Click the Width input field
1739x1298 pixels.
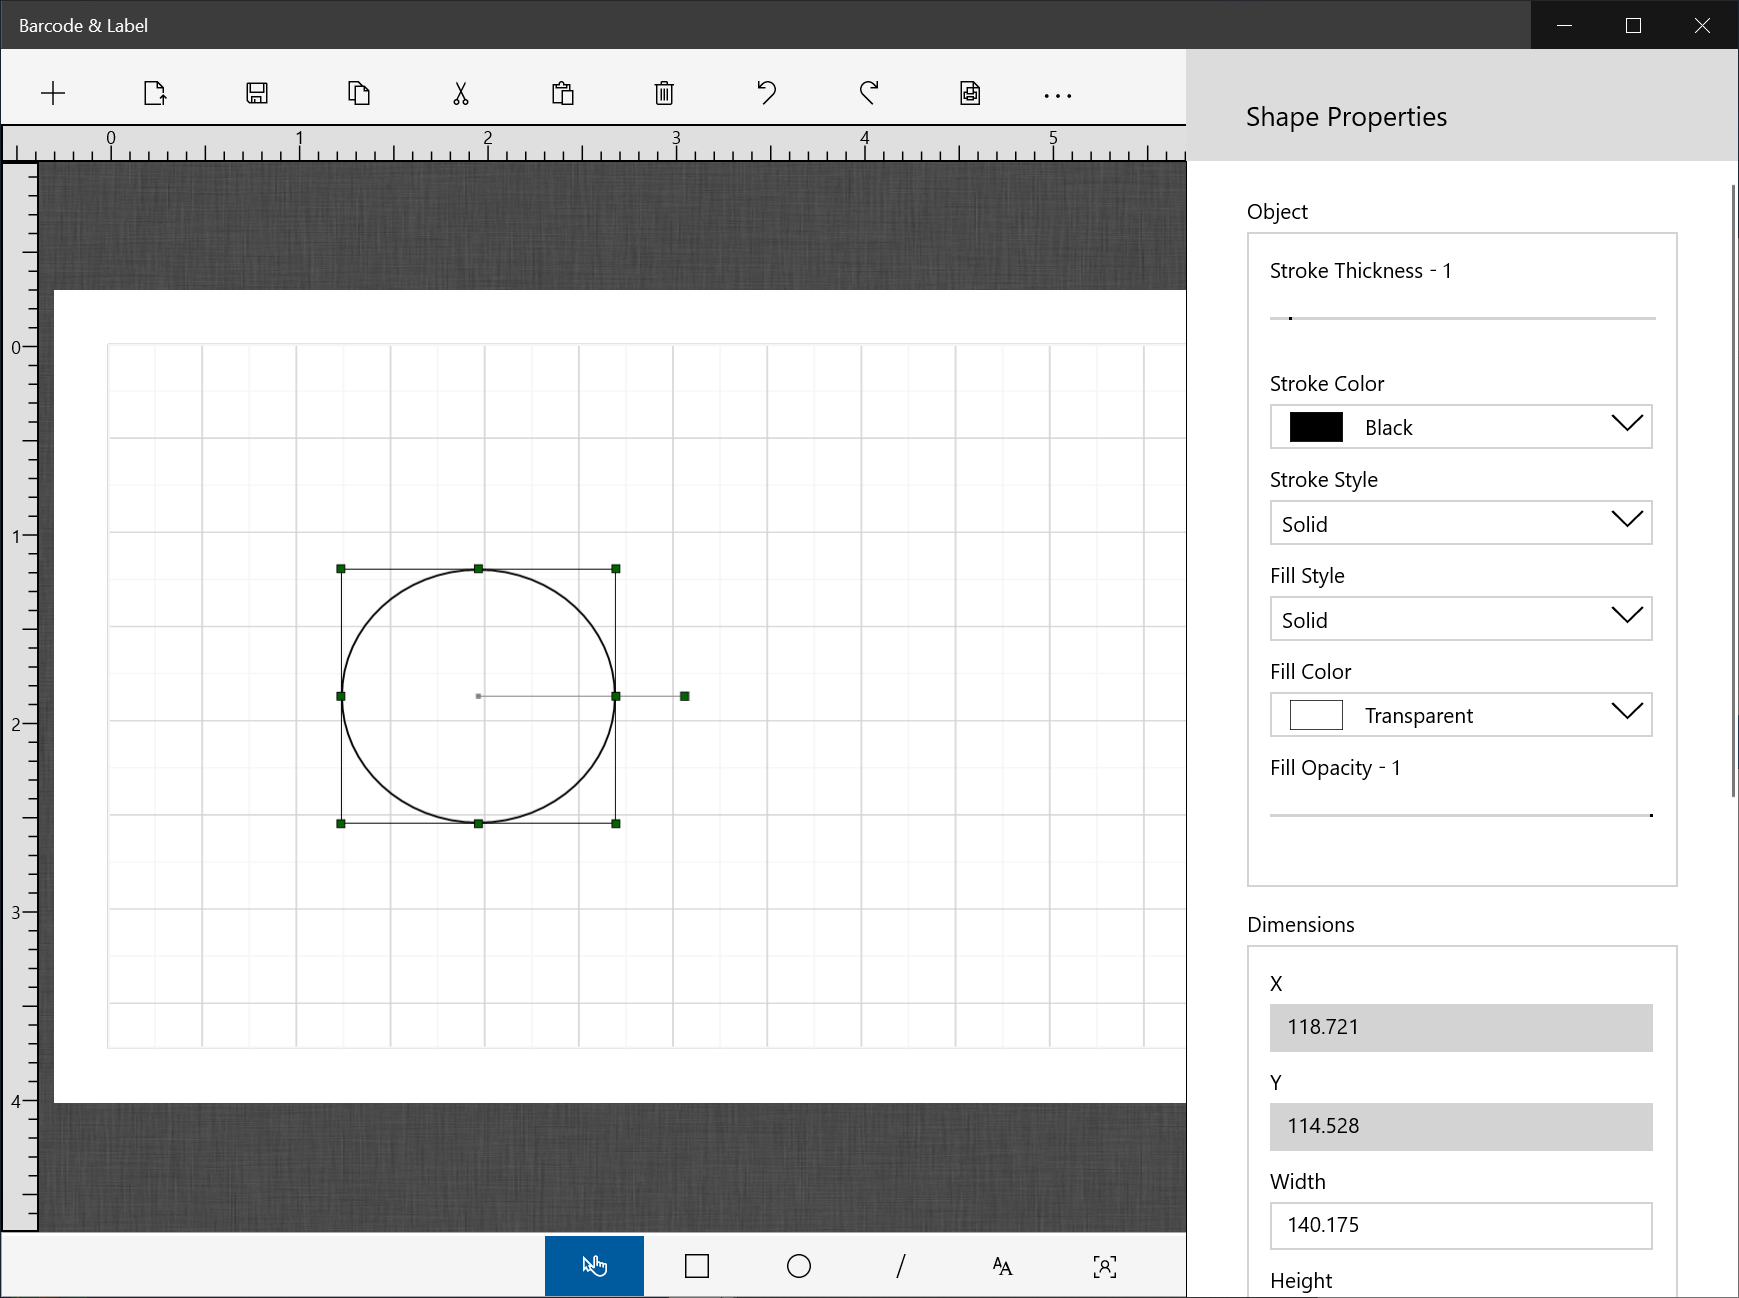point(1461,1226)
